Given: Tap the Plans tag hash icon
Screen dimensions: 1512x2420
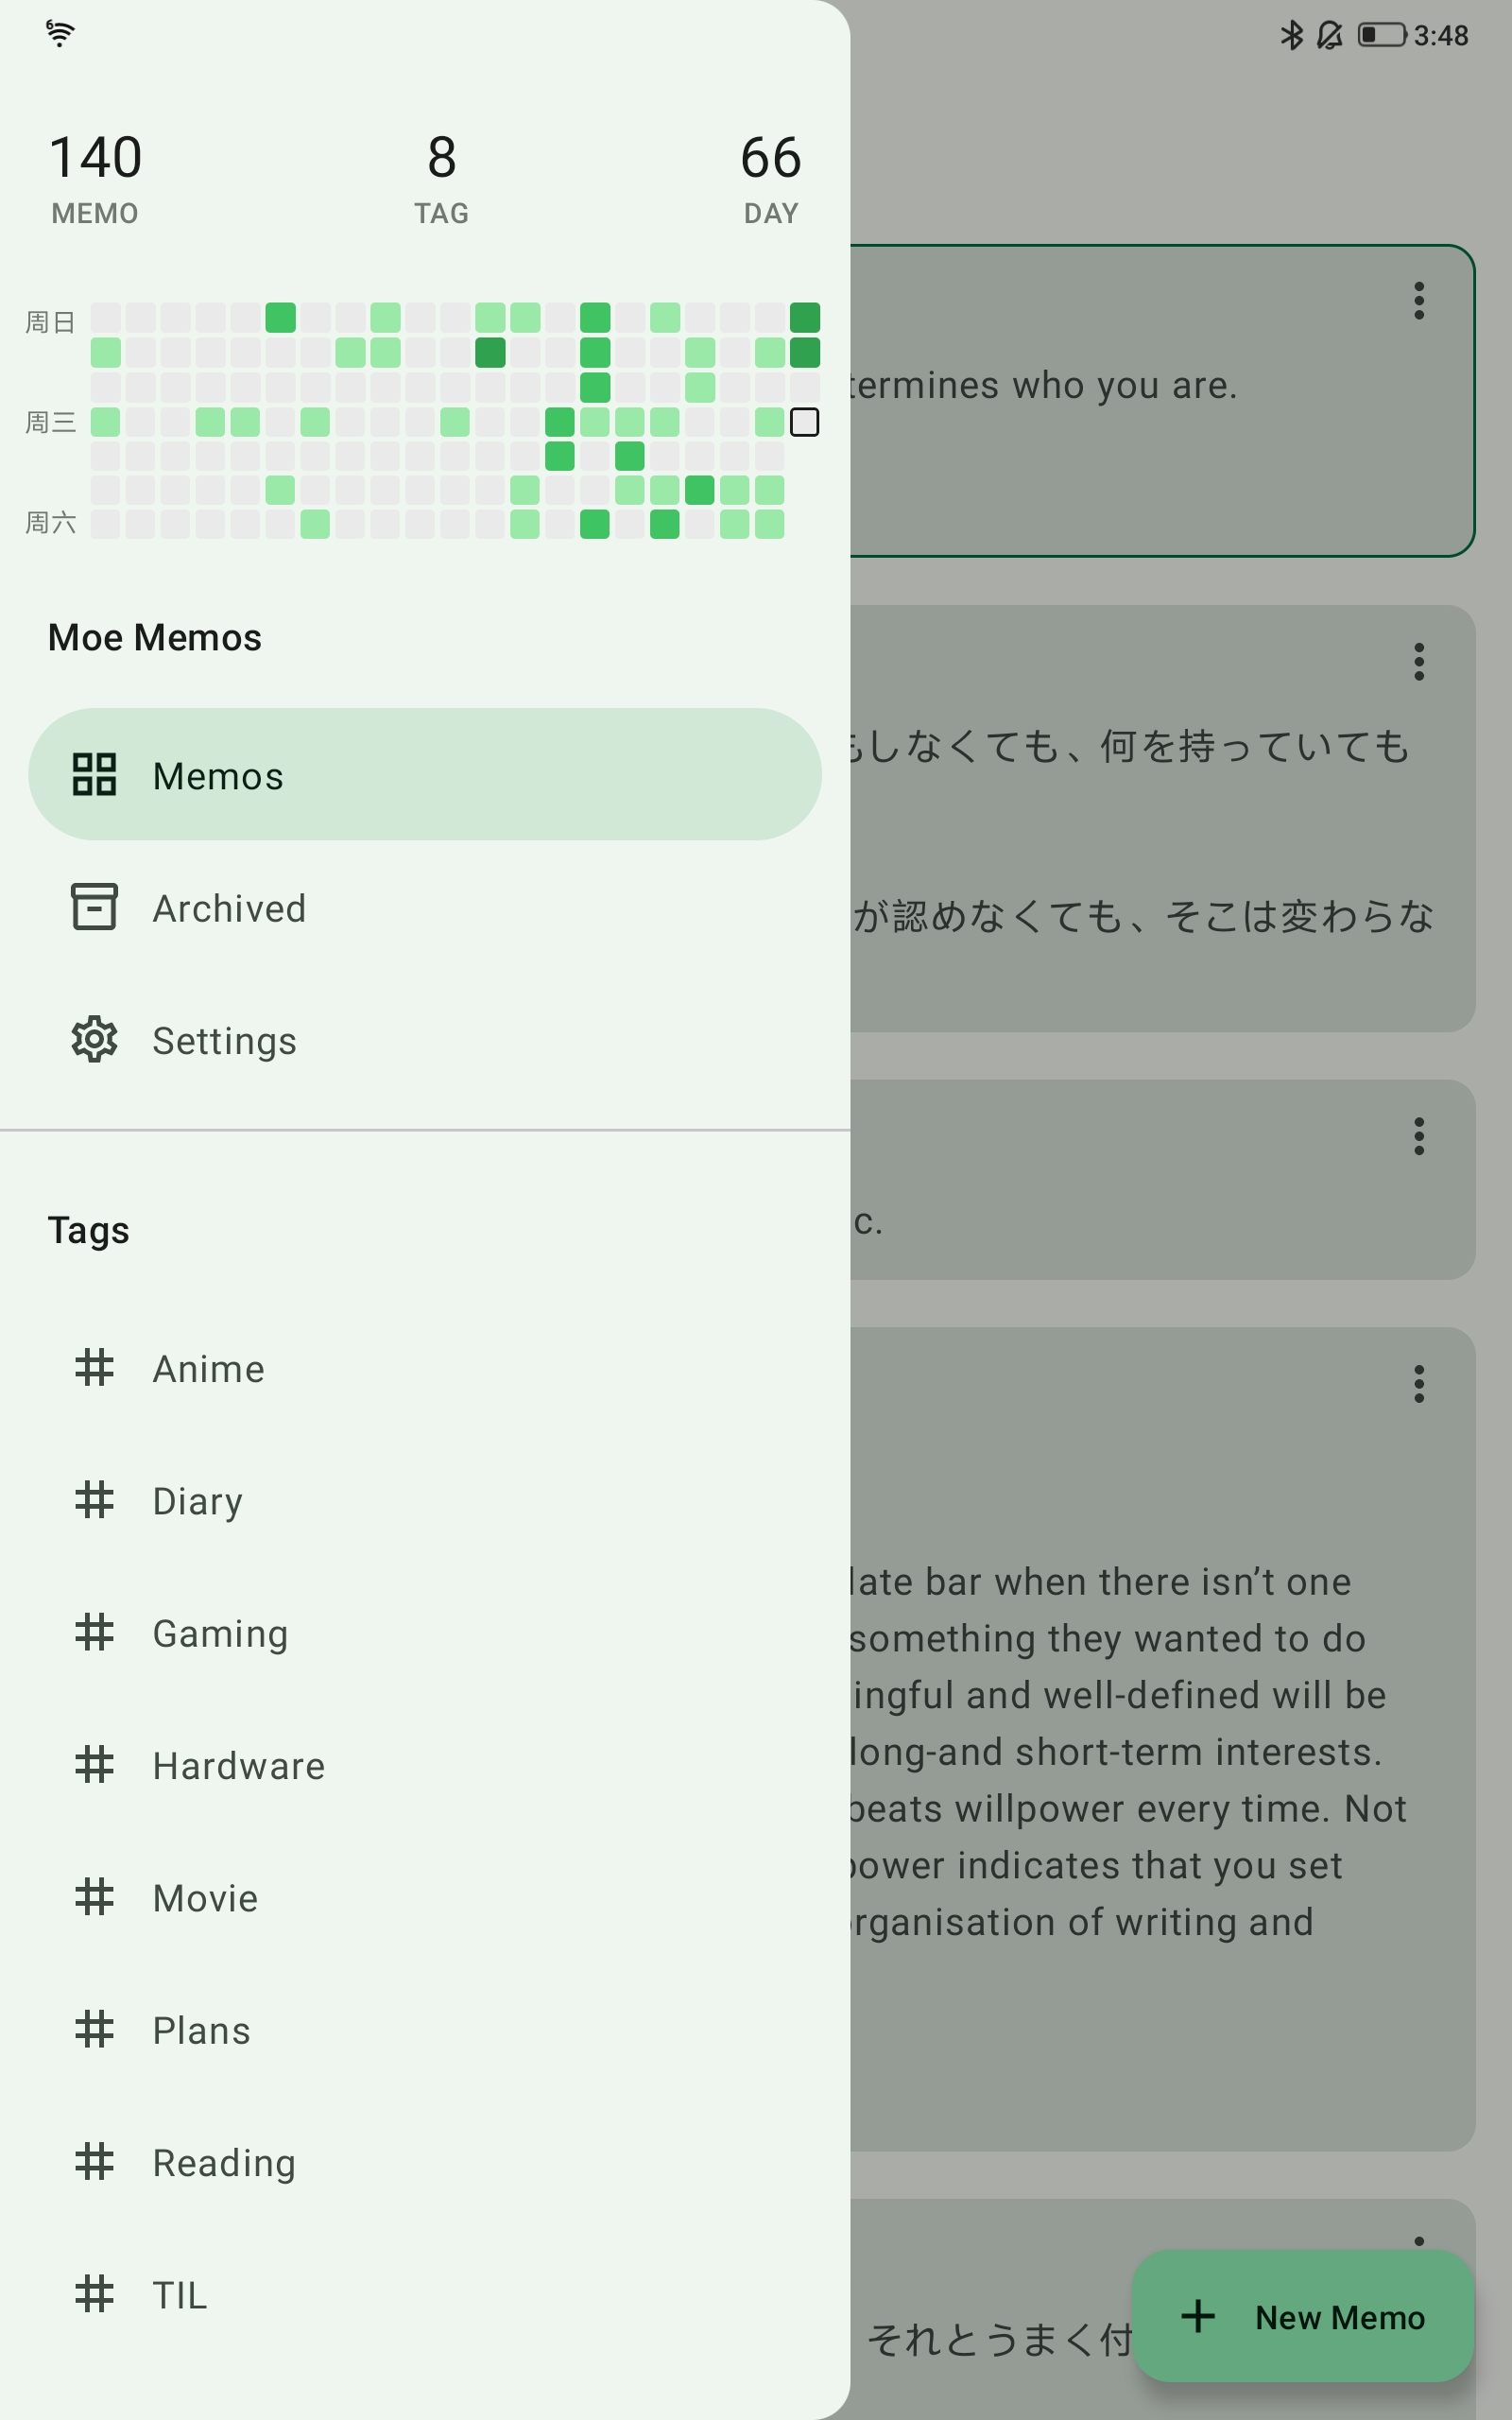Looking at the screenshot, I should coord(95,2030).
